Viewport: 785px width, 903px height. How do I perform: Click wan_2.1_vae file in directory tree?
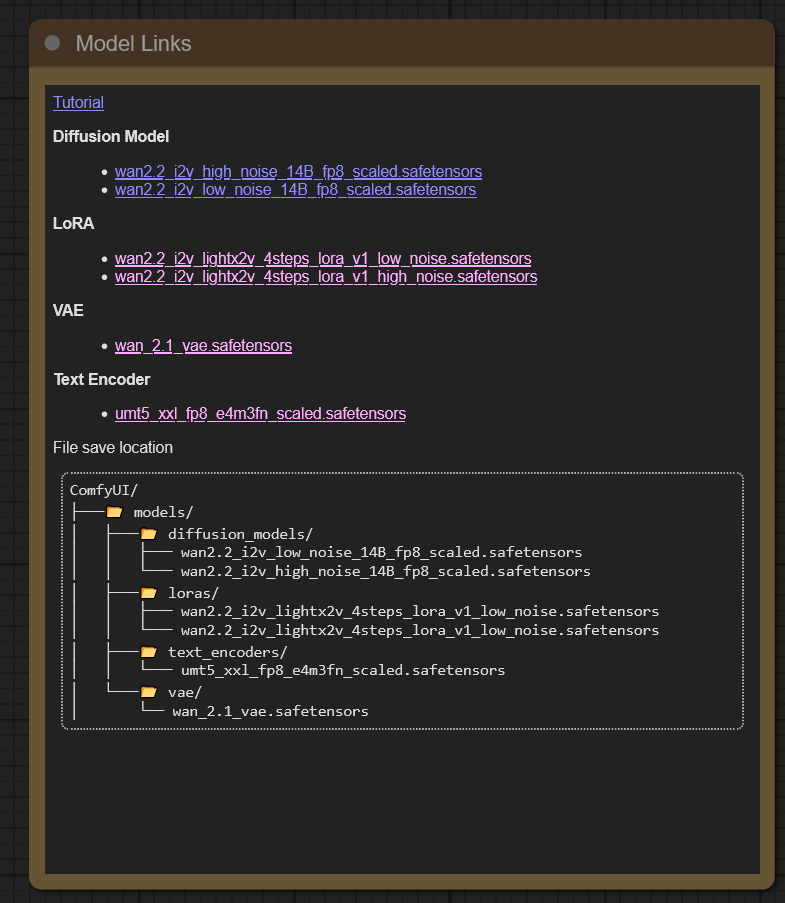coord(270,711)
